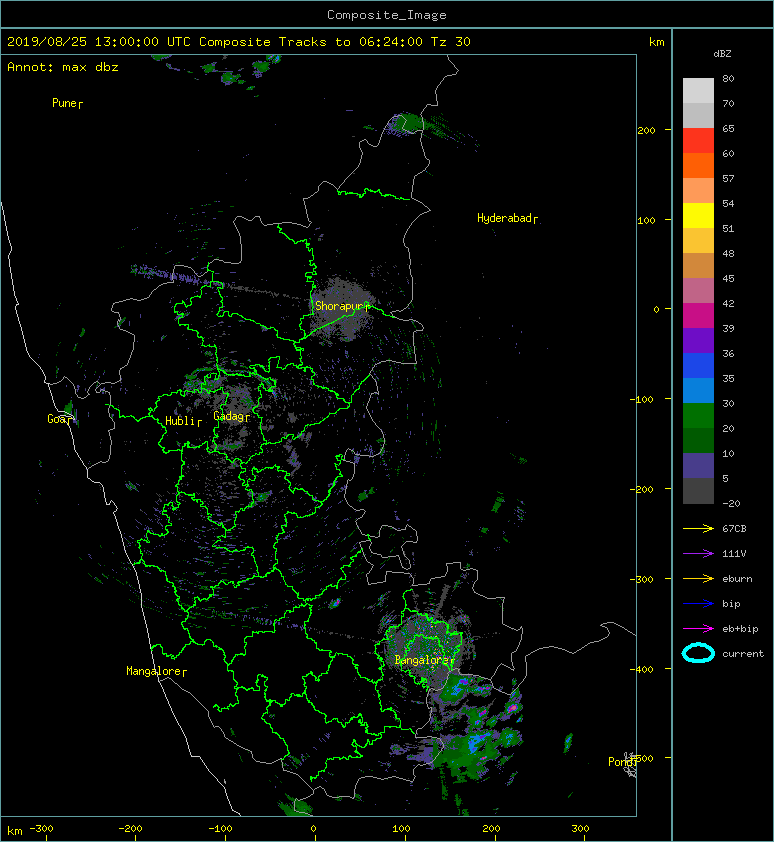
Task: Select the Bangalore city label
Action: click(424, 660)
